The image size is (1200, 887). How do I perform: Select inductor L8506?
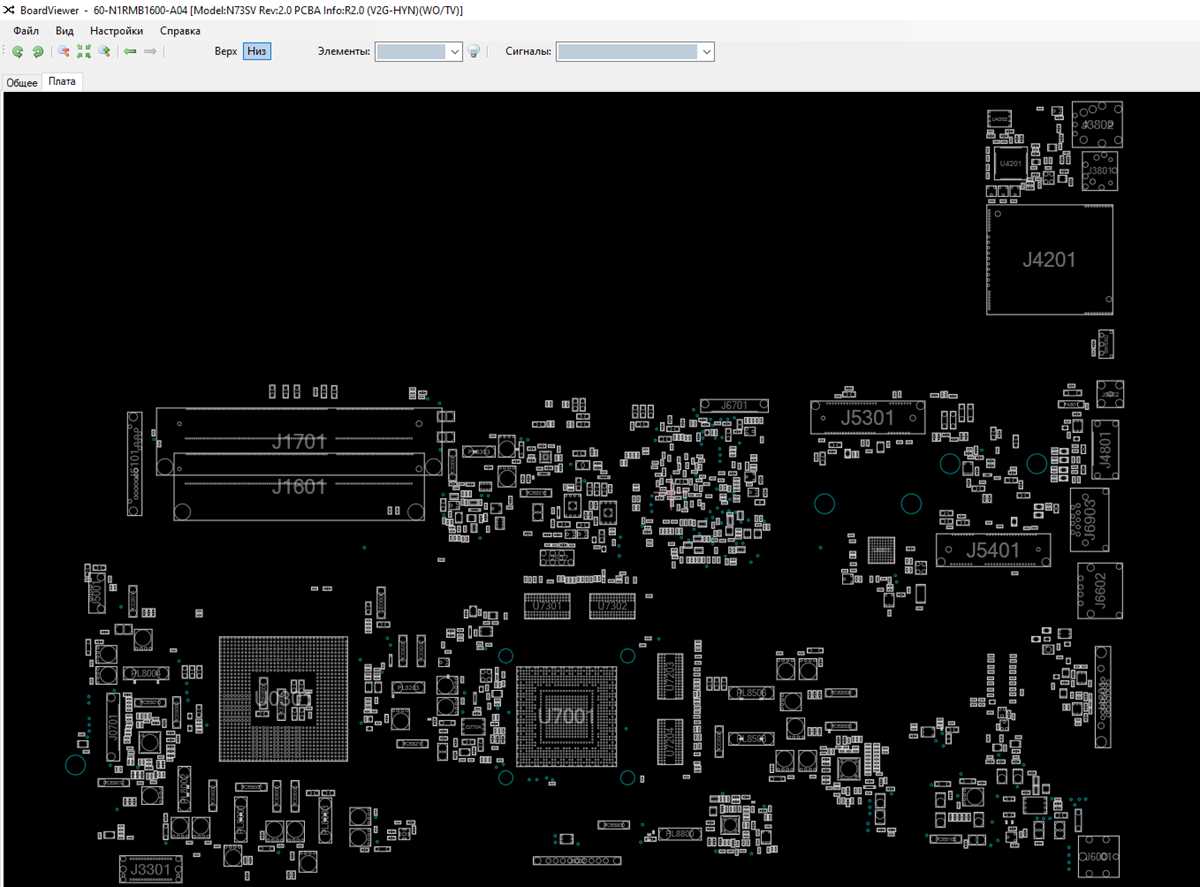click(751, 692)
